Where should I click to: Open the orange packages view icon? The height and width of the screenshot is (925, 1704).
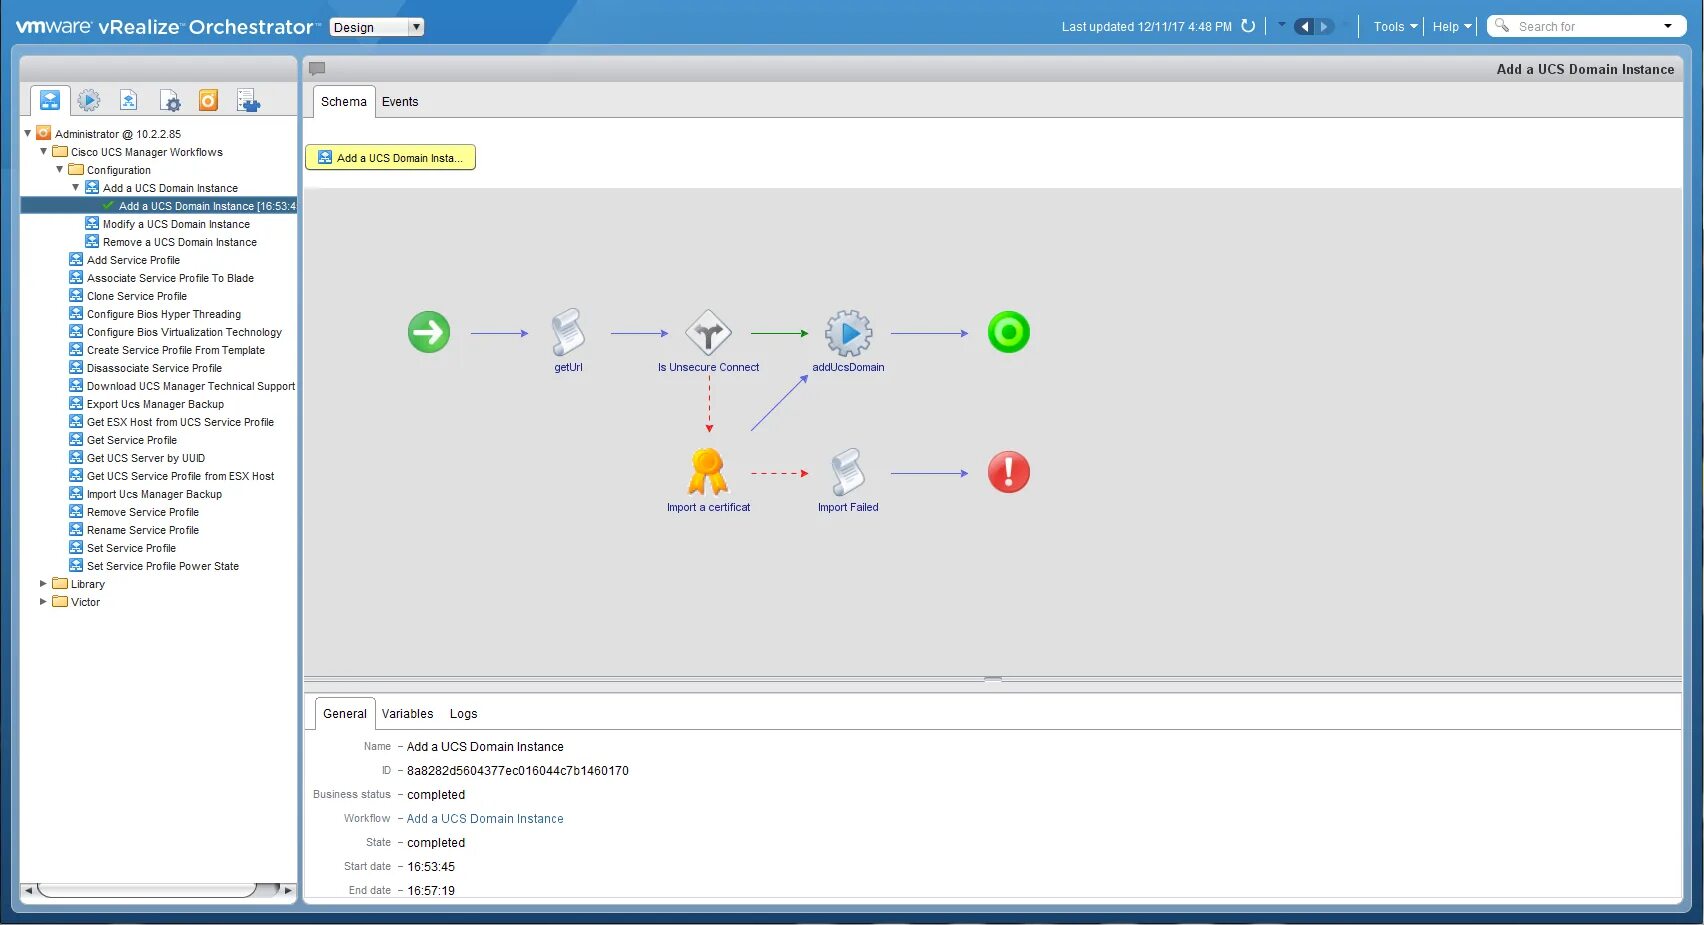(208, 100)
